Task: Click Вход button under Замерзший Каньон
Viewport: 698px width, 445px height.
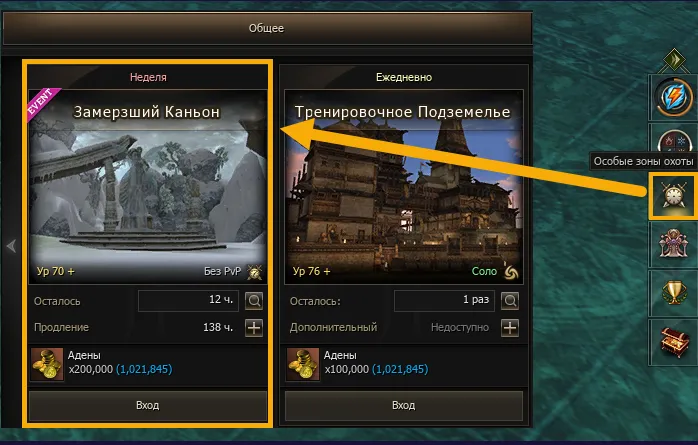Action: tap(148, 405)
